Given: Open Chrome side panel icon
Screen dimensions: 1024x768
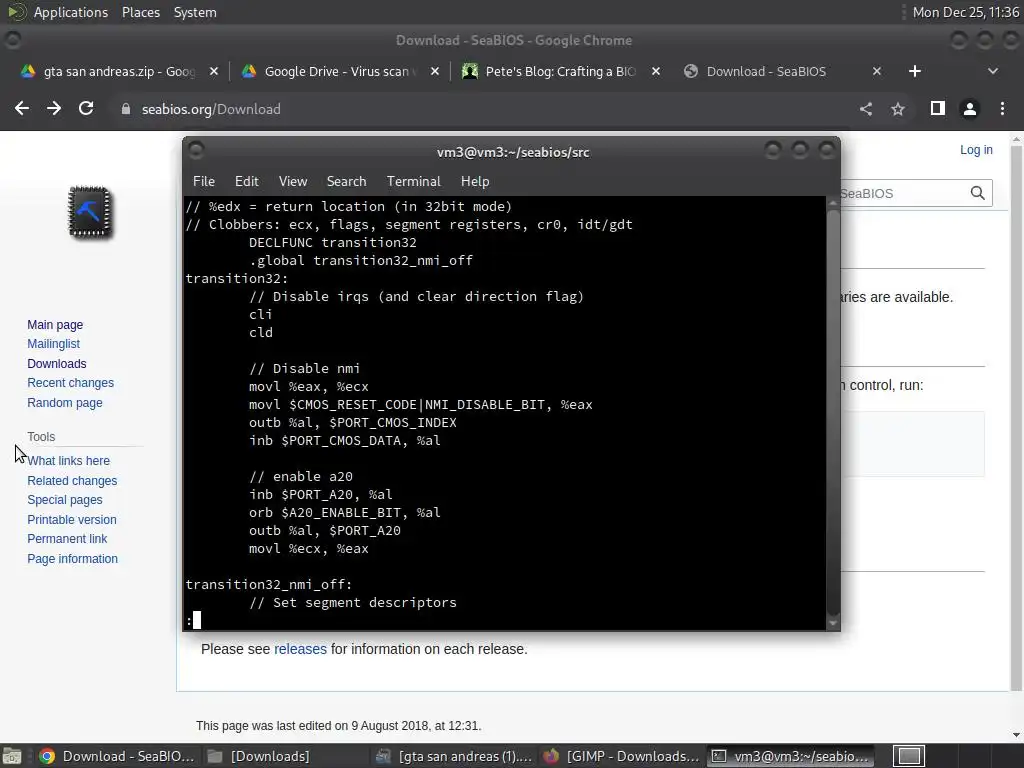Looking at the screenshot, I should click(x=938, y=108).
